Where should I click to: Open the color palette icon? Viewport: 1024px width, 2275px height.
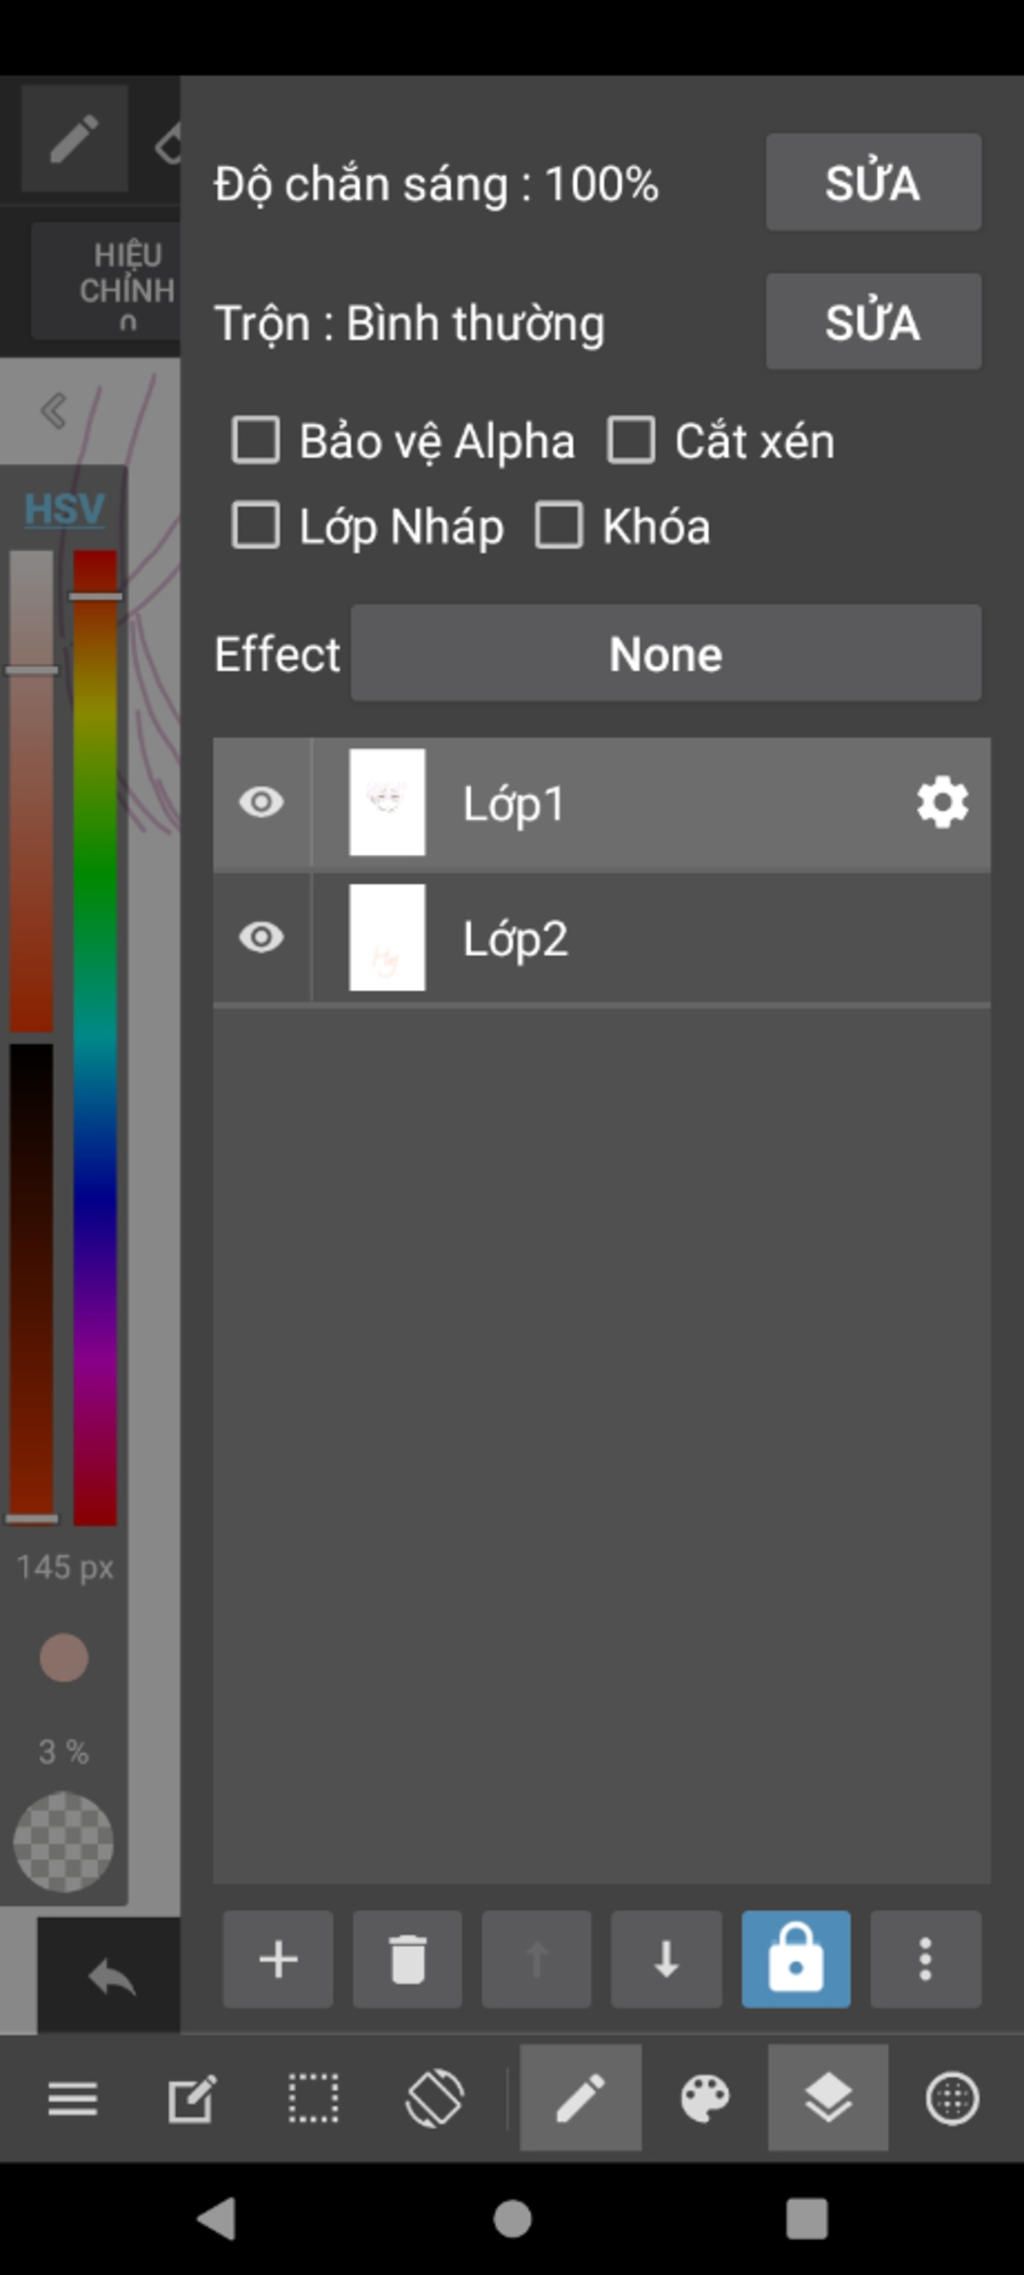(705, 2098)
